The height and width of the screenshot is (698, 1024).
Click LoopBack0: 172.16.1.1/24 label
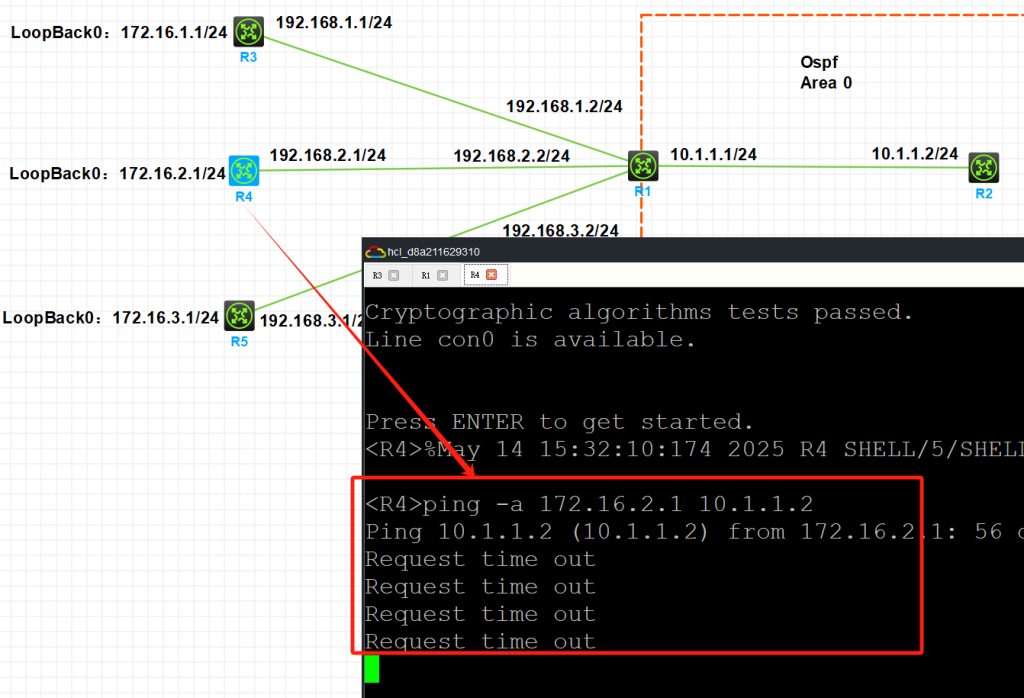(x=119, y=33)
